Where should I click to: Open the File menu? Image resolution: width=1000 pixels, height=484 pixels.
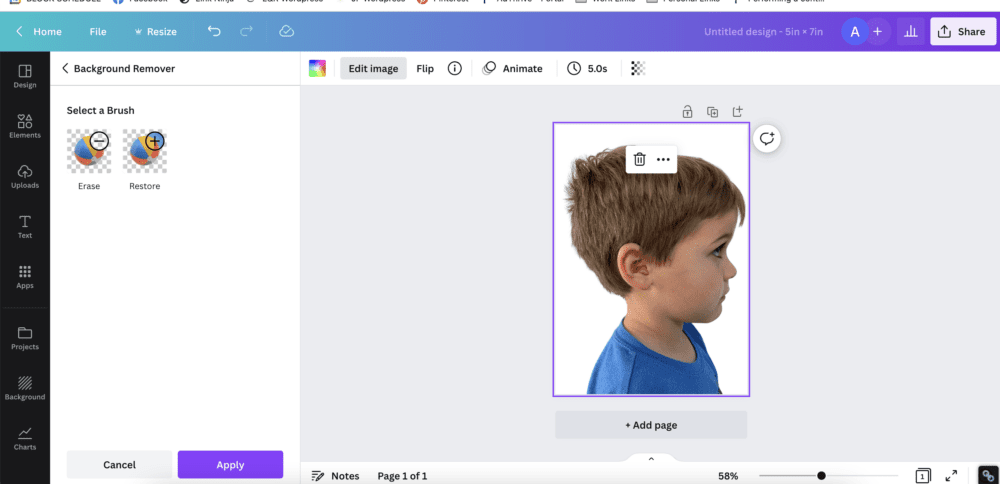coord(98,31)
